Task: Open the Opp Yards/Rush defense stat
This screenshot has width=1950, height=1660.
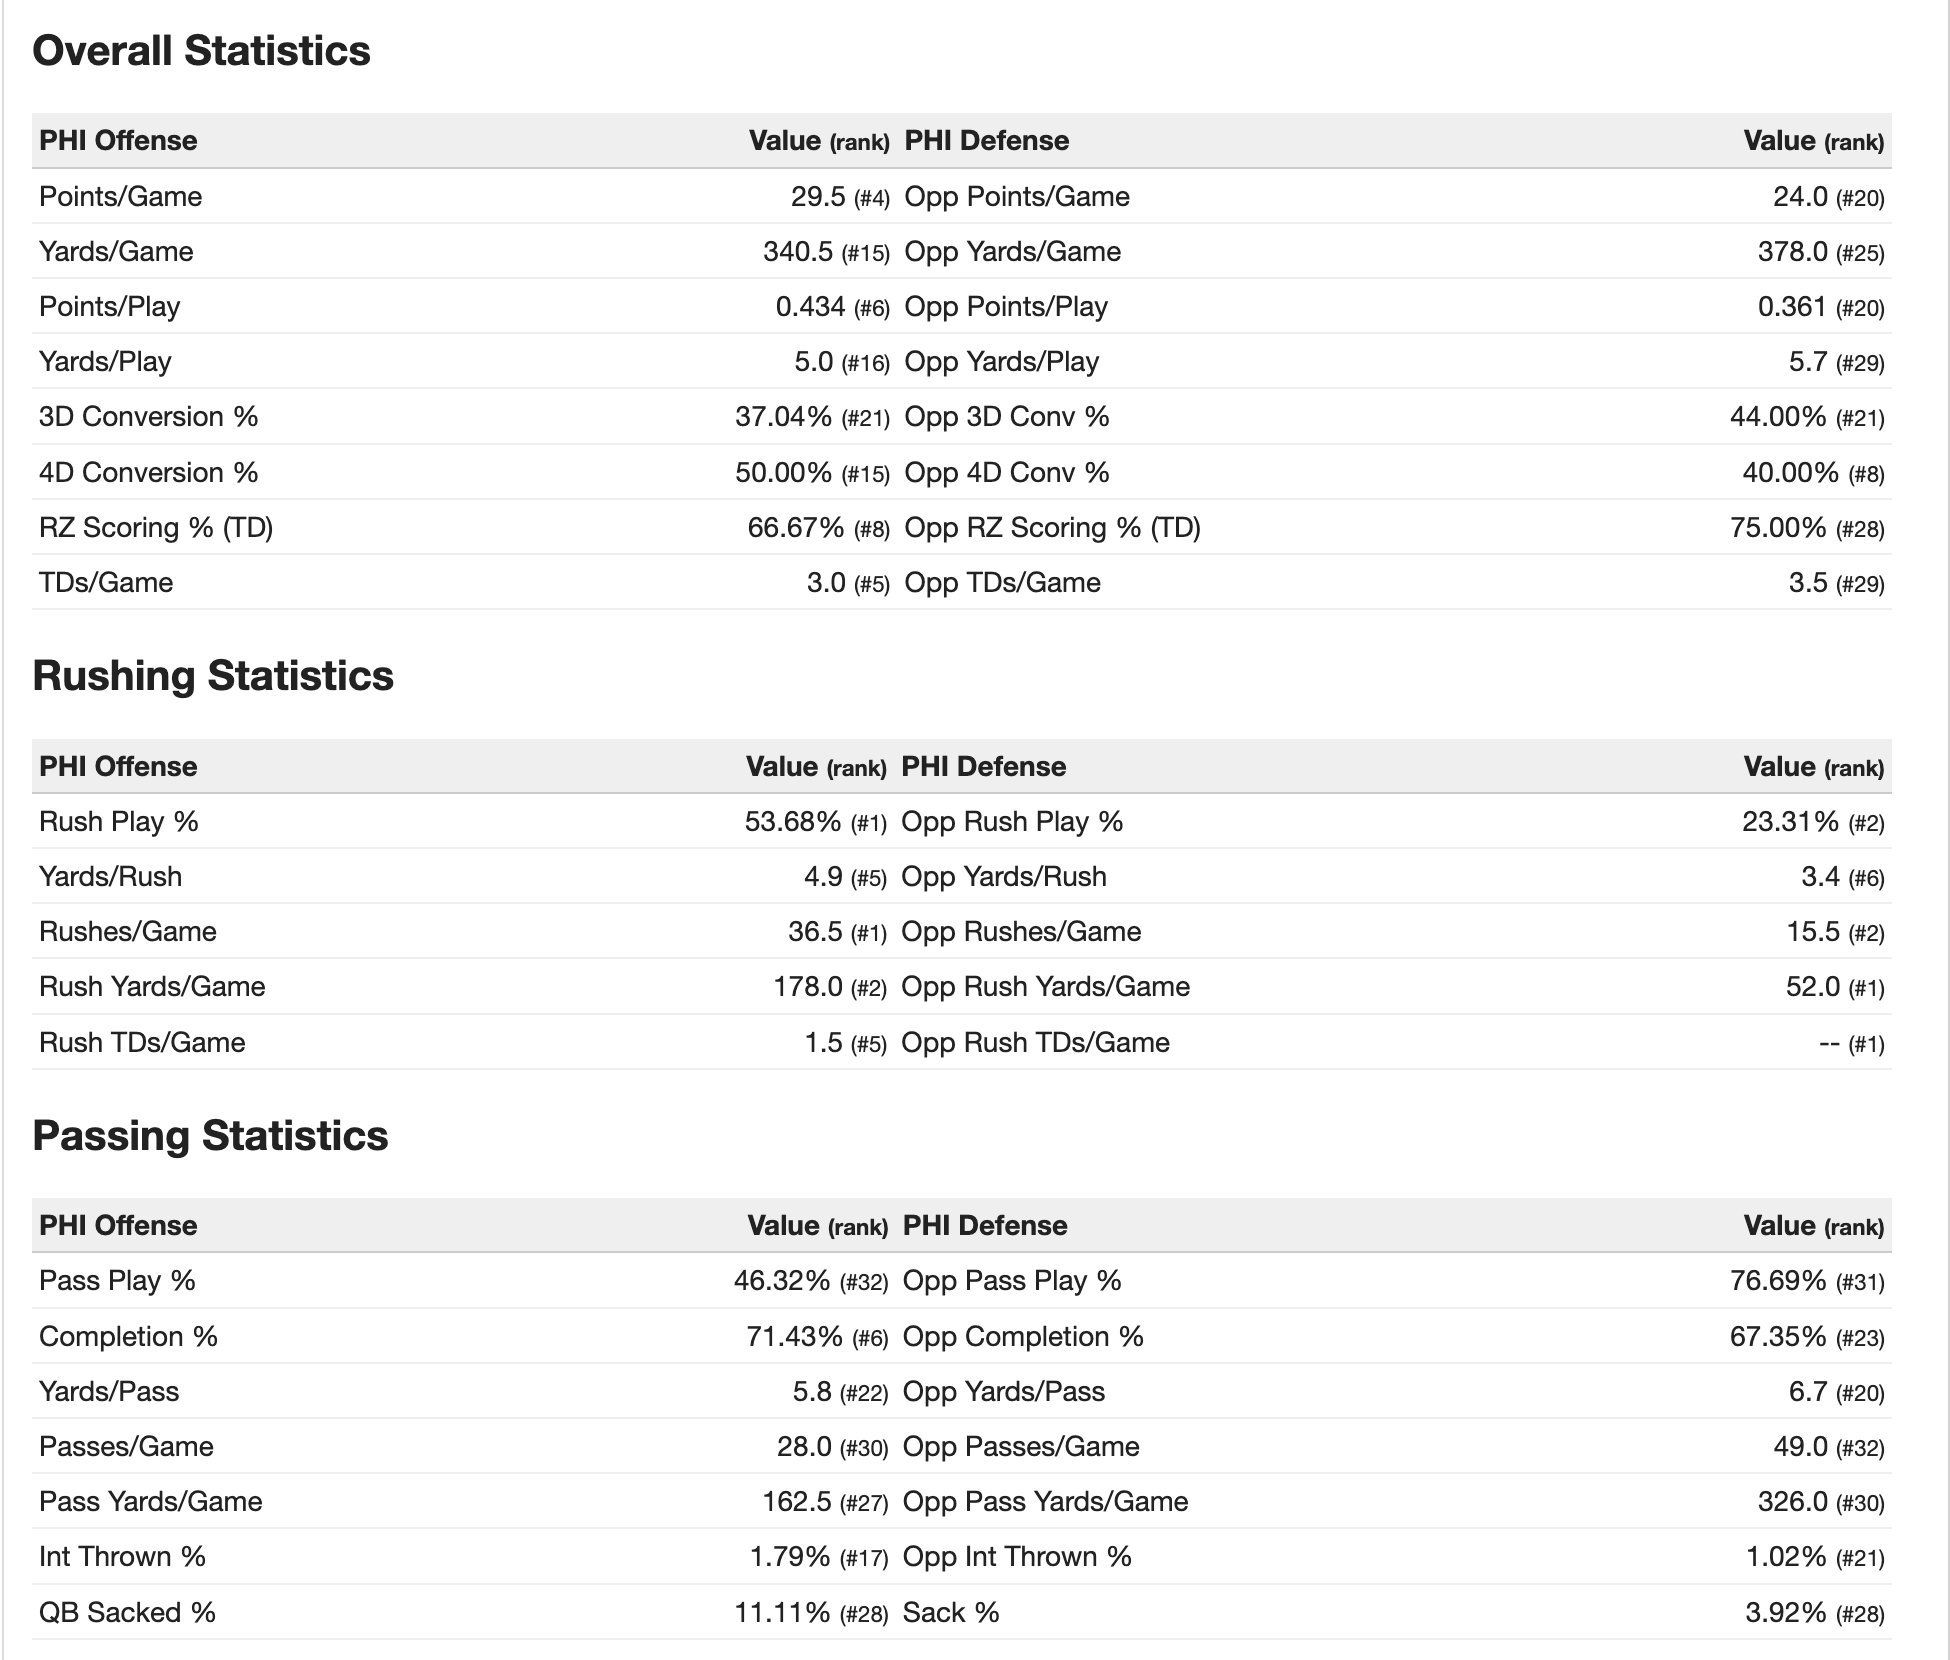Action: [1004, 876]
